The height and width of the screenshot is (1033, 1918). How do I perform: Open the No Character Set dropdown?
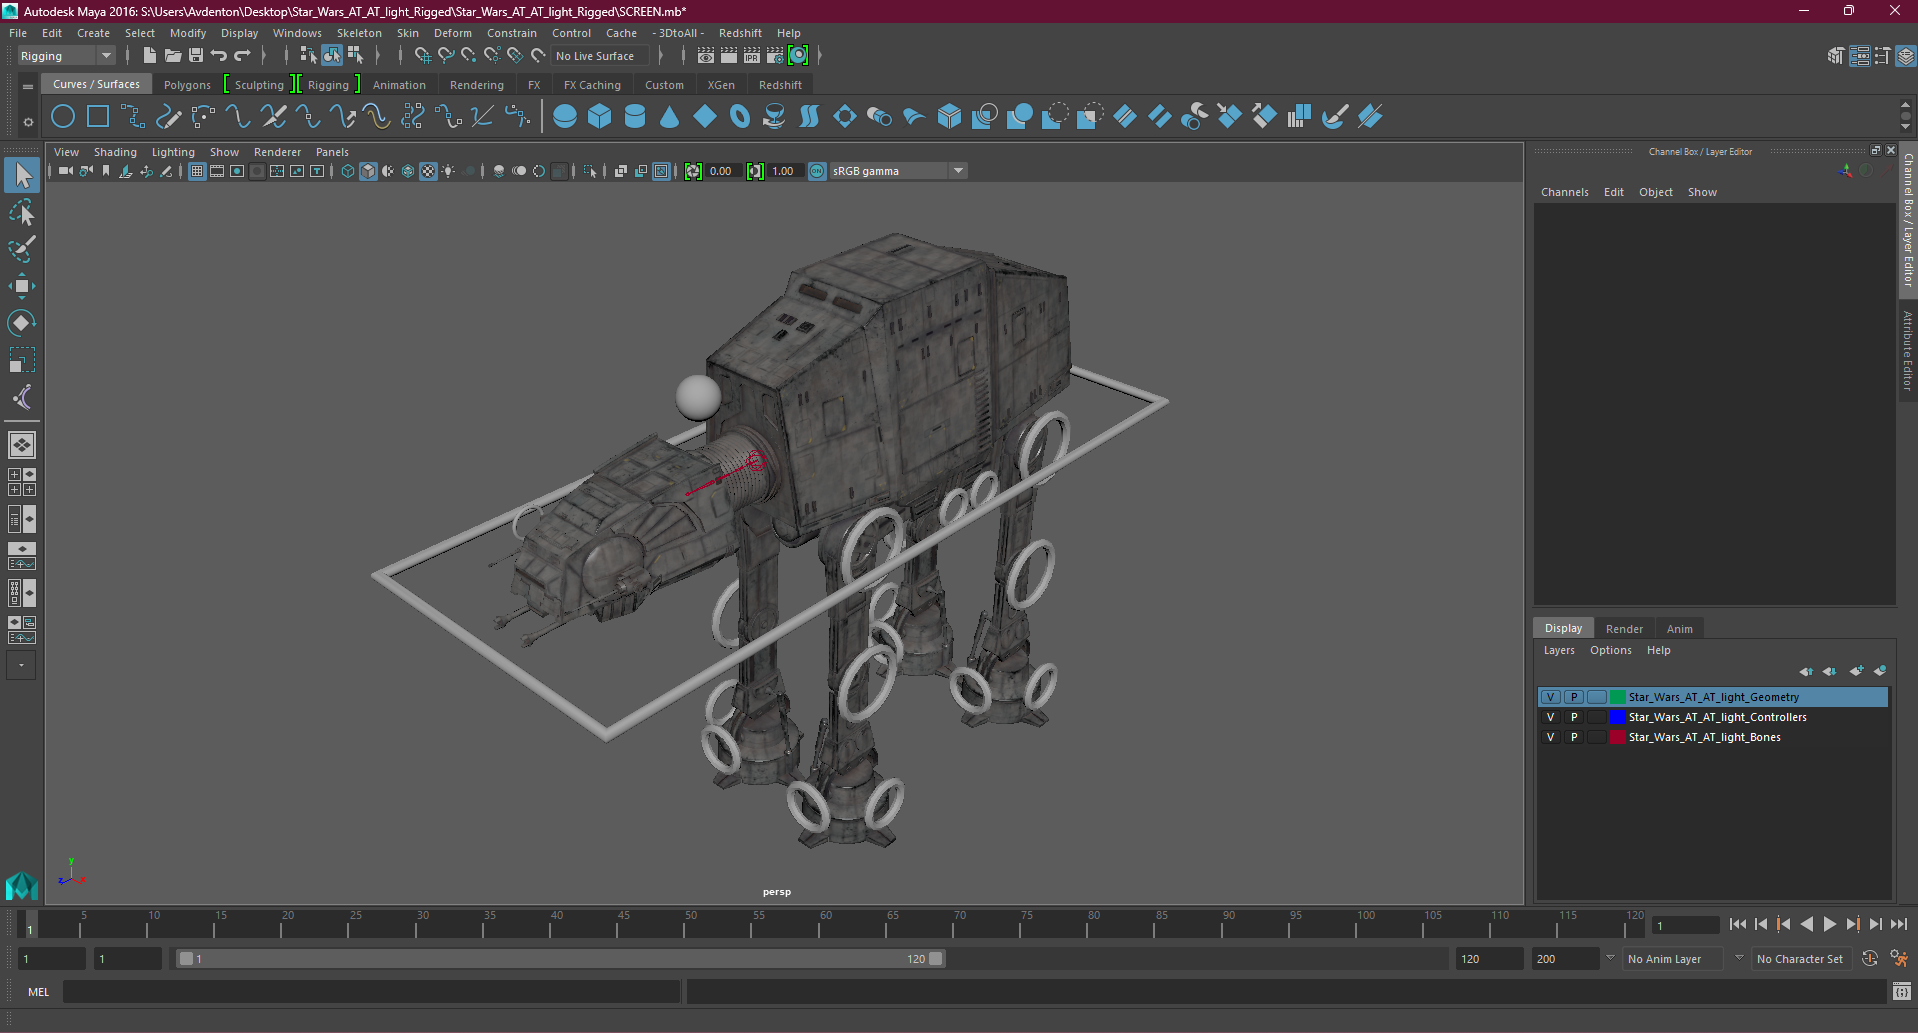point(1800,959)
